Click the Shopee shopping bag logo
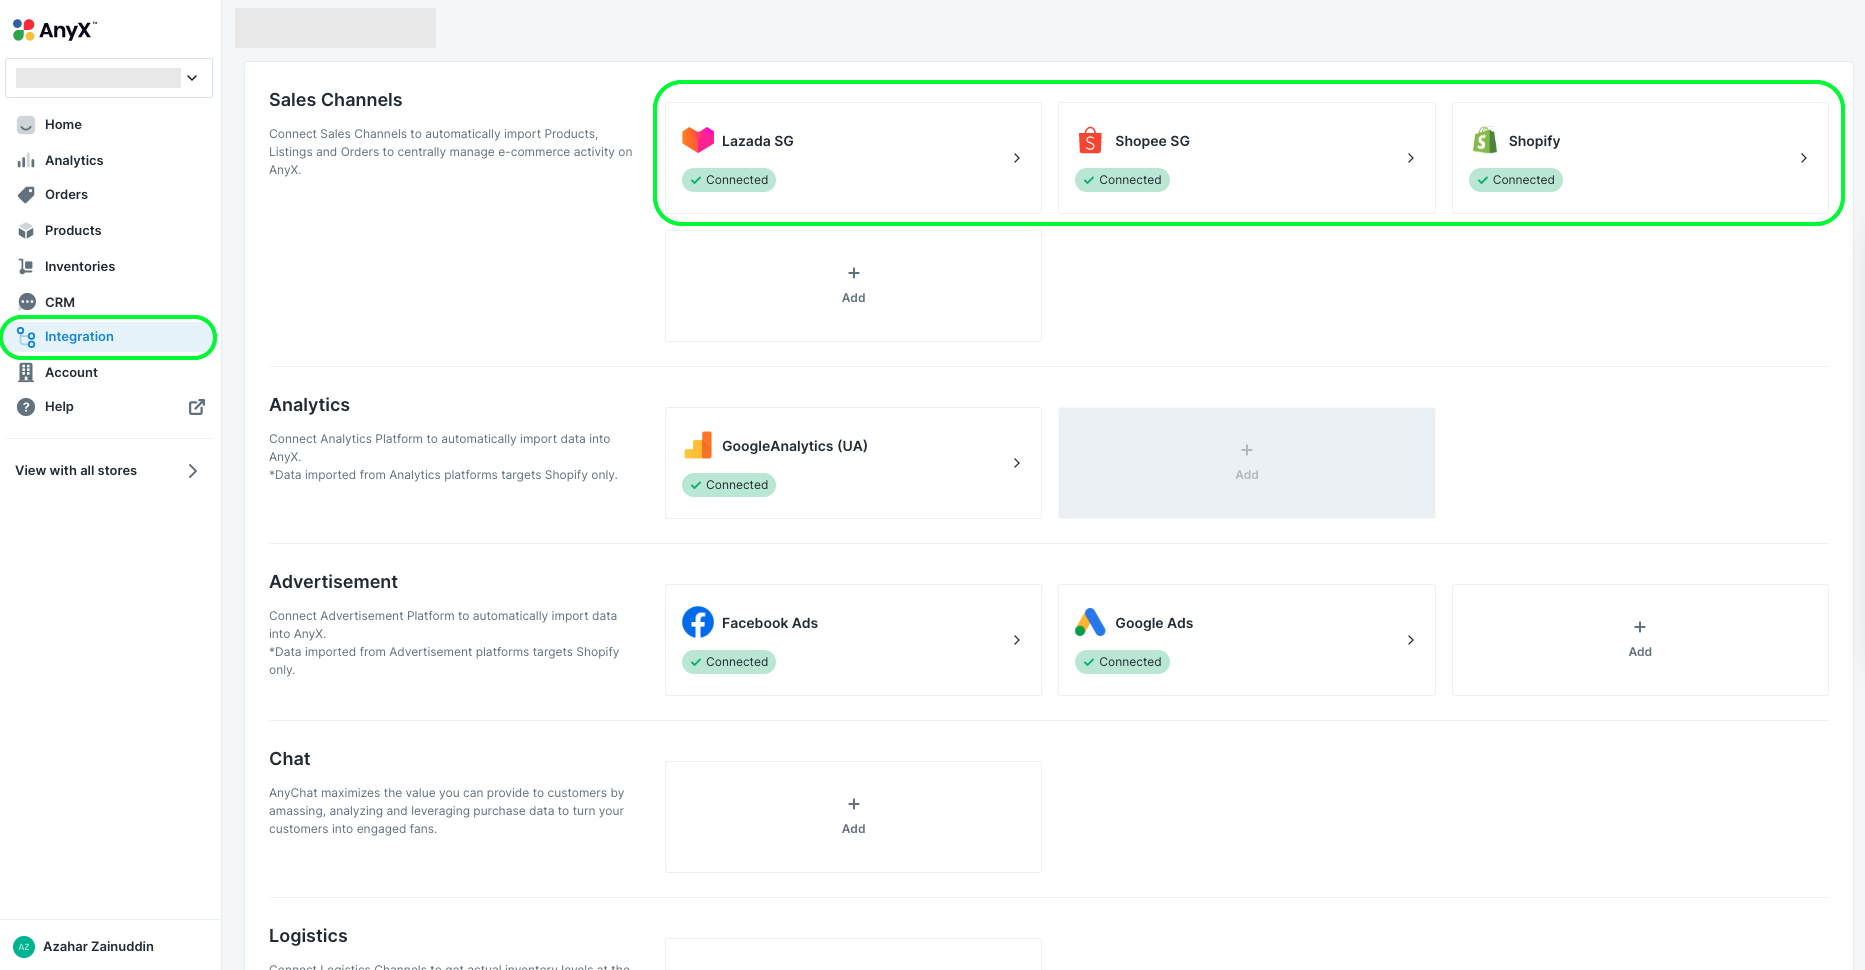The image size is (1865, 970). click(1090, 140)
